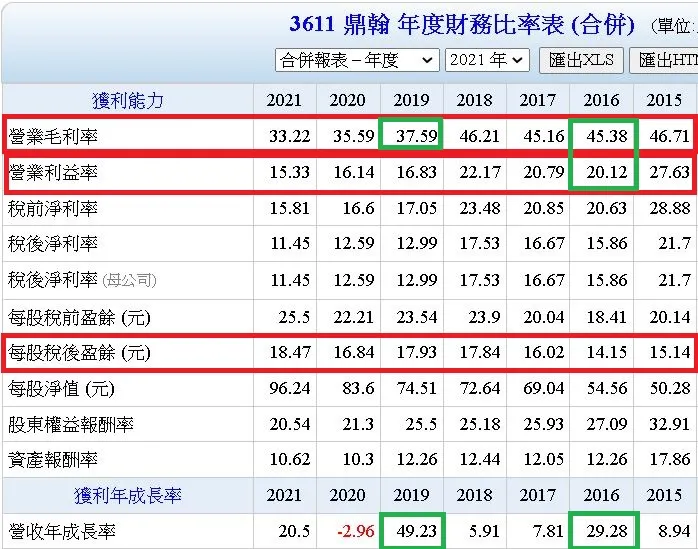
Task: Click the 匯出XLS export button
Action: (x=581, y=60)
